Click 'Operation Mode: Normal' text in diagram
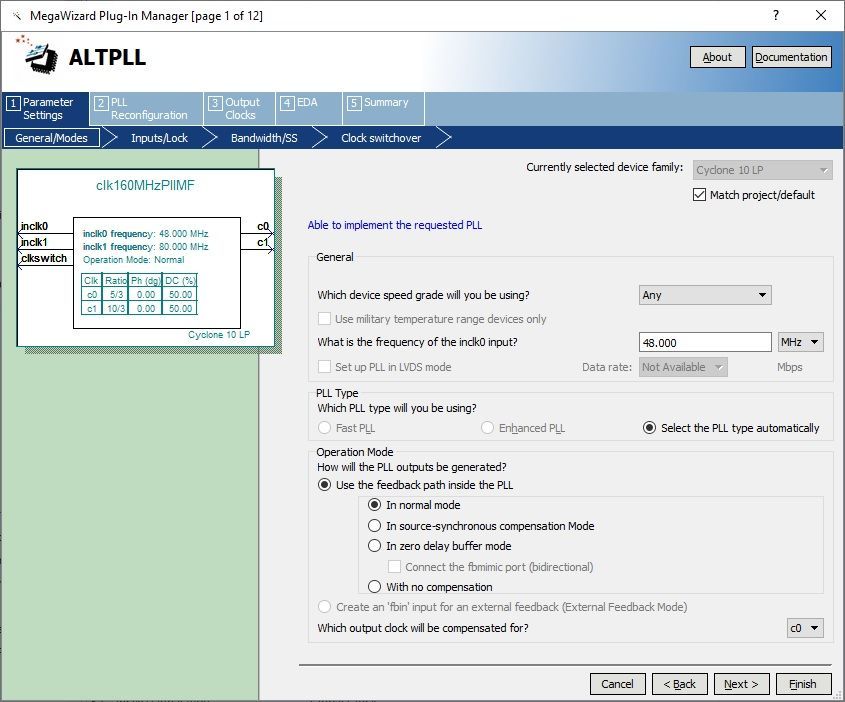Viewport: 845px width, 702px height. click(x=134, y=260)
